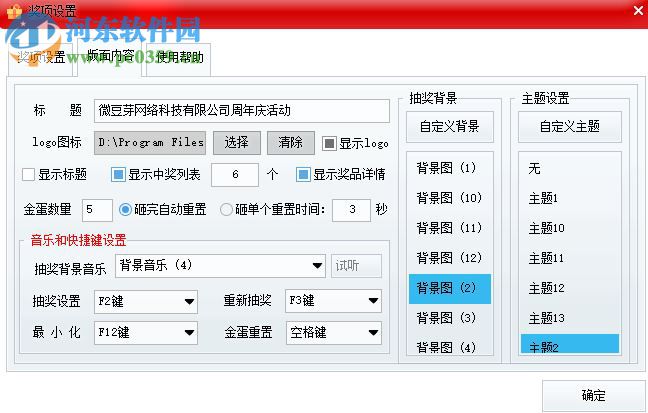648x413 pixels.
Task: Toggle the 显示logo checkbox
Action: 329,143
